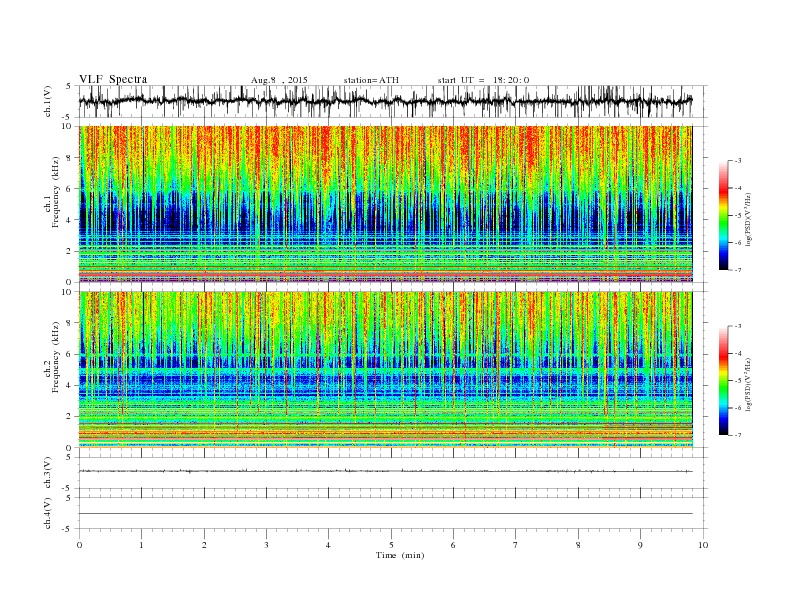Click the "Time (min)" x-axis label

pyautogui.click(x=400, y=555)
